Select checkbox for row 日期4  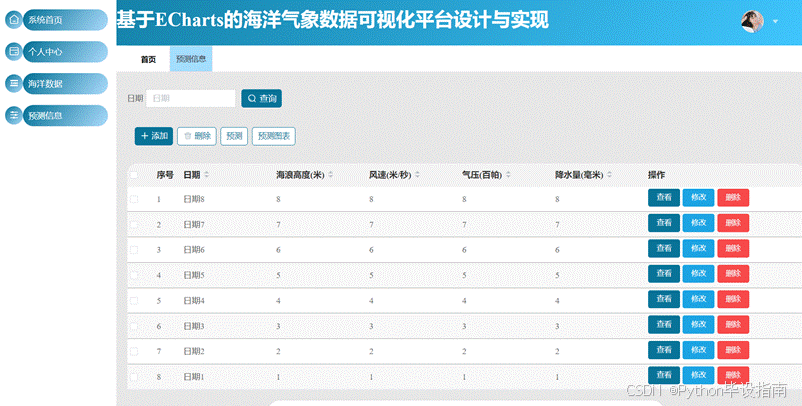click(x=134, y=301)
